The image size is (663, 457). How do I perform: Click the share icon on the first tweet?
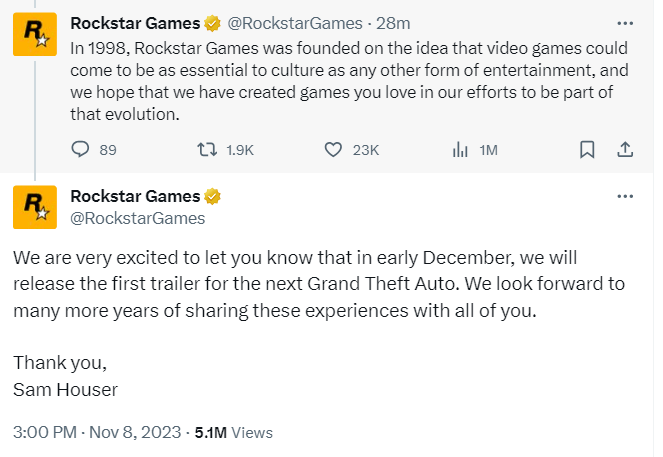point(625,150)
